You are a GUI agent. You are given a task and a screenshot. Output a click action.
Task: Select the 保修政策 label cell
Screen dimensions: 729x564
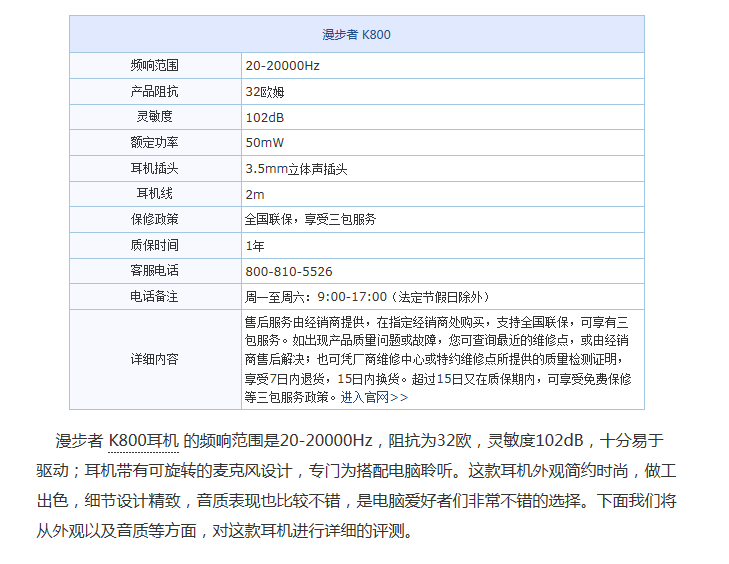coord(154,219)
